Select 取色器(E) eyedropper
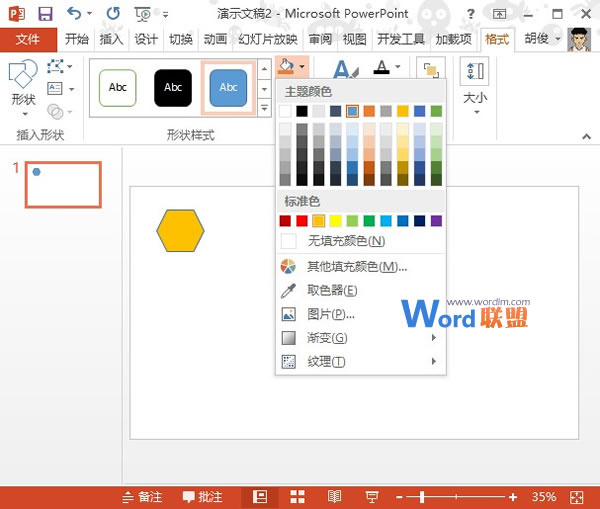Screen dimensions: 600x509 pyautogui.click(x=360, y=290)
